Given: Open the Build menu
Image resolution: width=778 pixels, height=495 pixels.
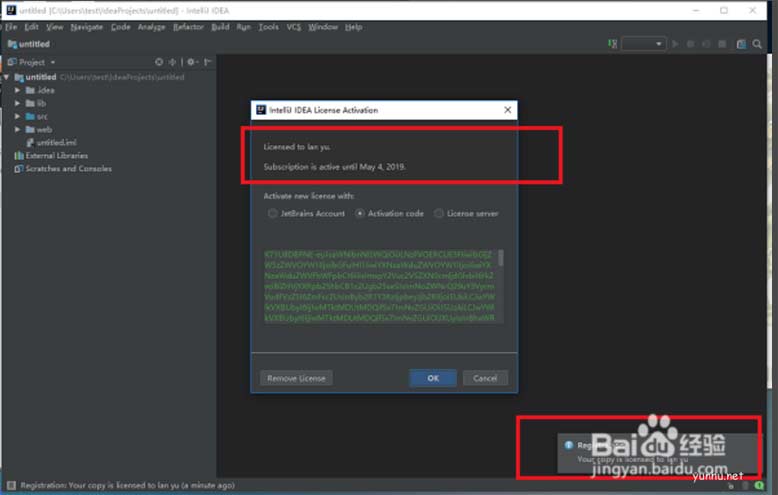Looking at the screenshot, I should click(x=220, y=27).
